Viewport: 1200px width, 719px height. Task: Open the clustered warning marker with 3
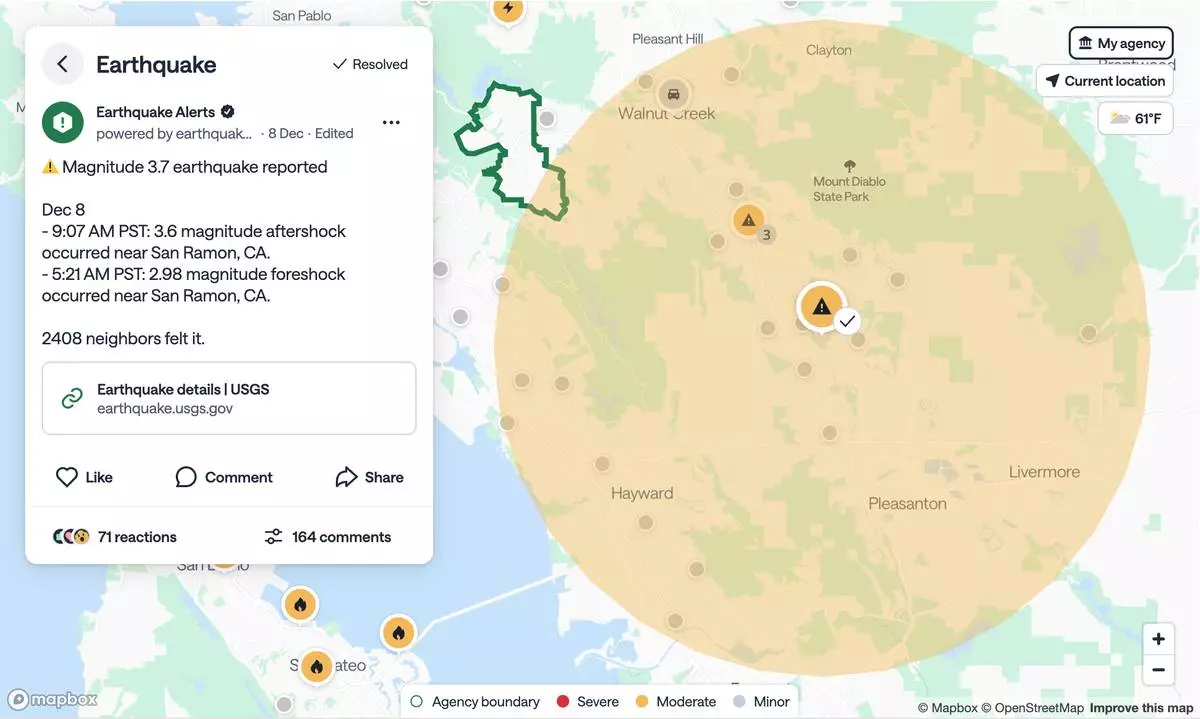[749, 220]
